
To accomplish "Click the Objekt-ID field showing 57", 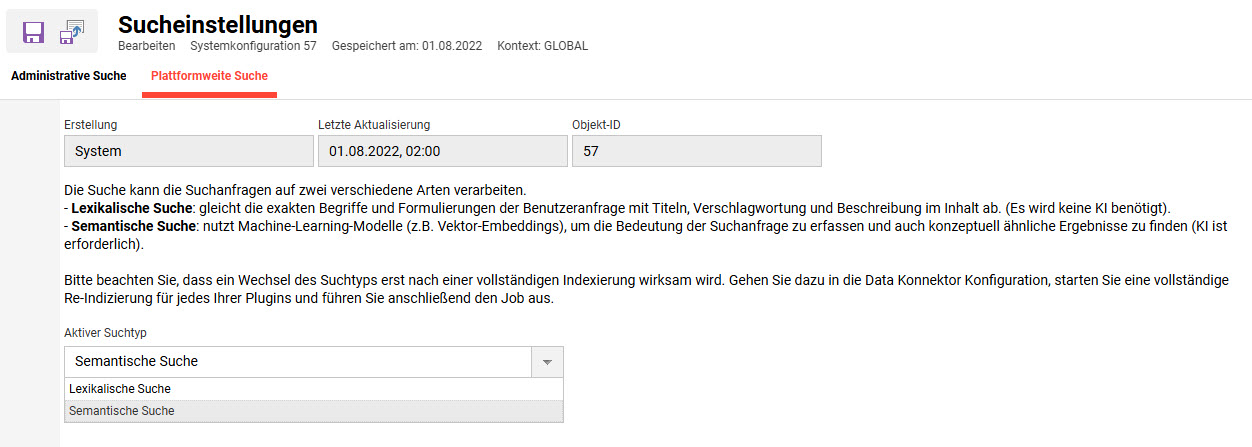I will pyautogui.click(x=696, y=151).
